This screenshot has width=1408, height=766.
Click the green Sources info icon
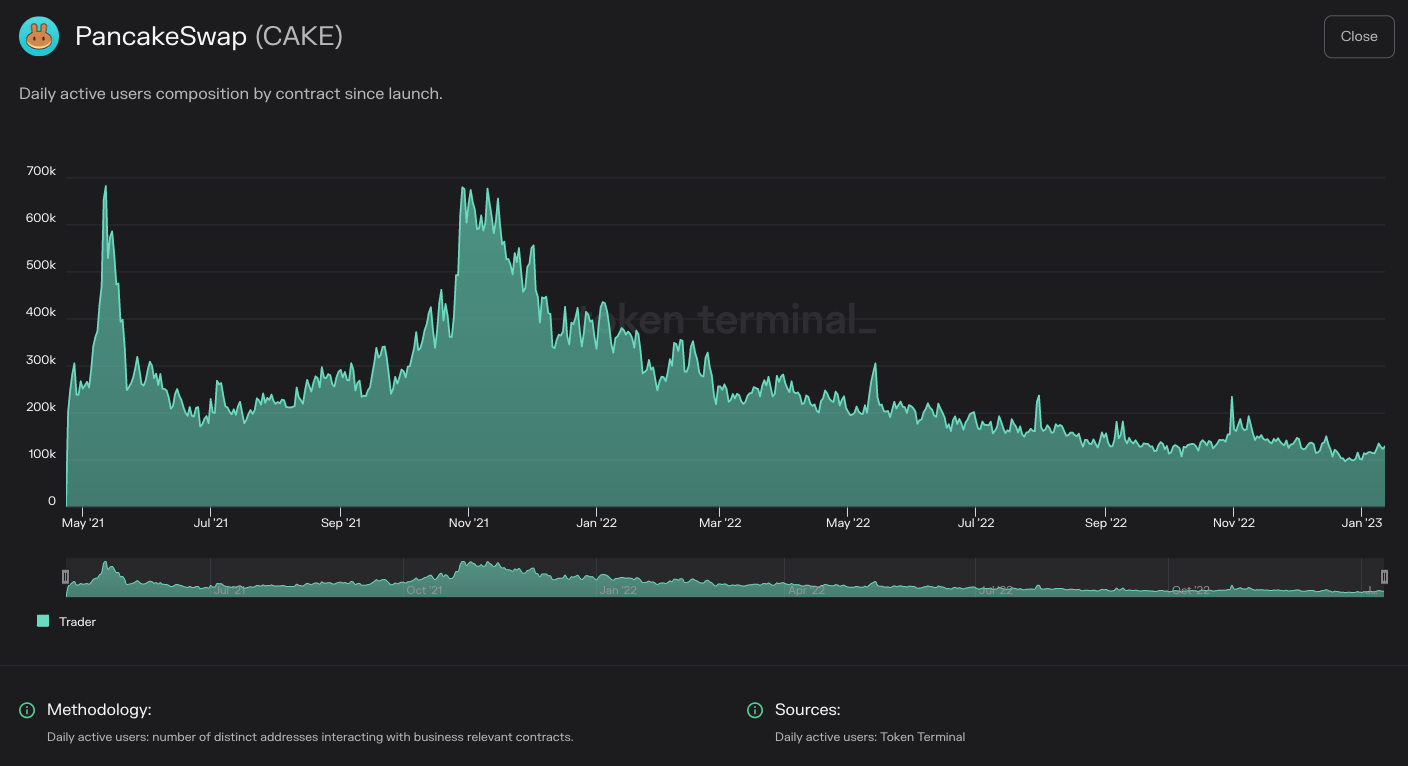(x=753, y=710)
